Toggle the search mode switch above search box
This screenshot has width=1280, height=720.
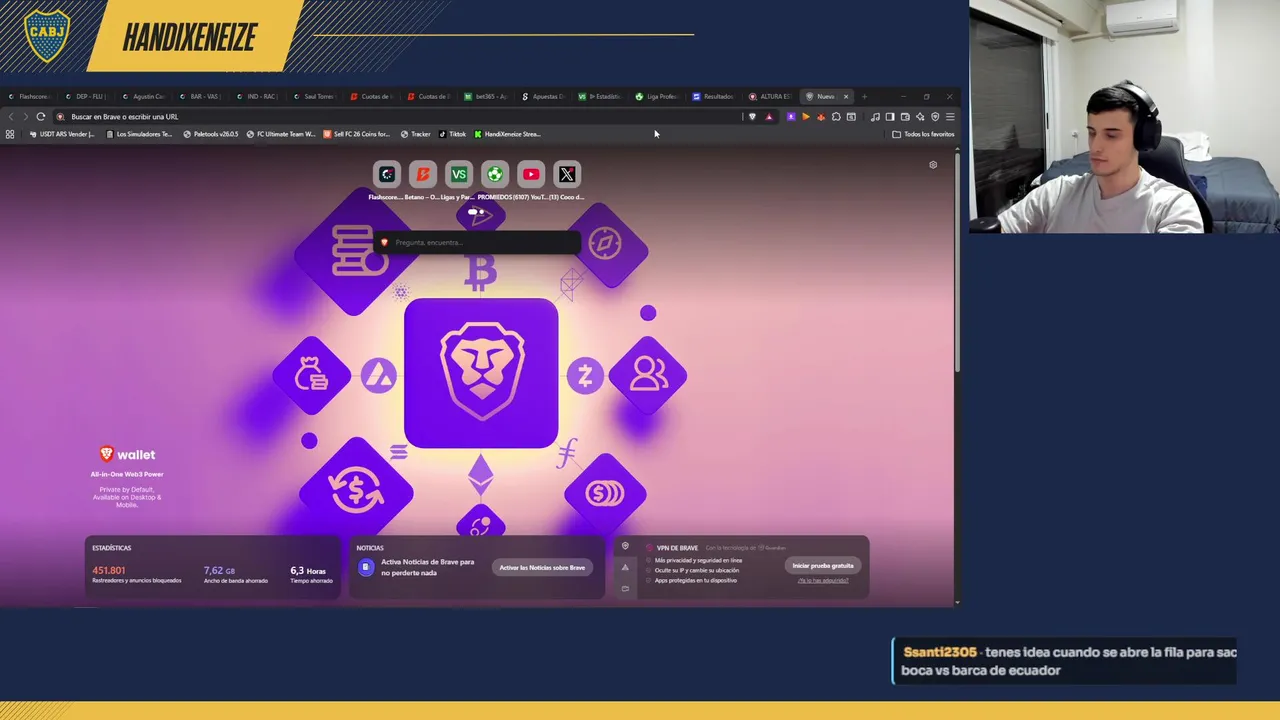476,212
